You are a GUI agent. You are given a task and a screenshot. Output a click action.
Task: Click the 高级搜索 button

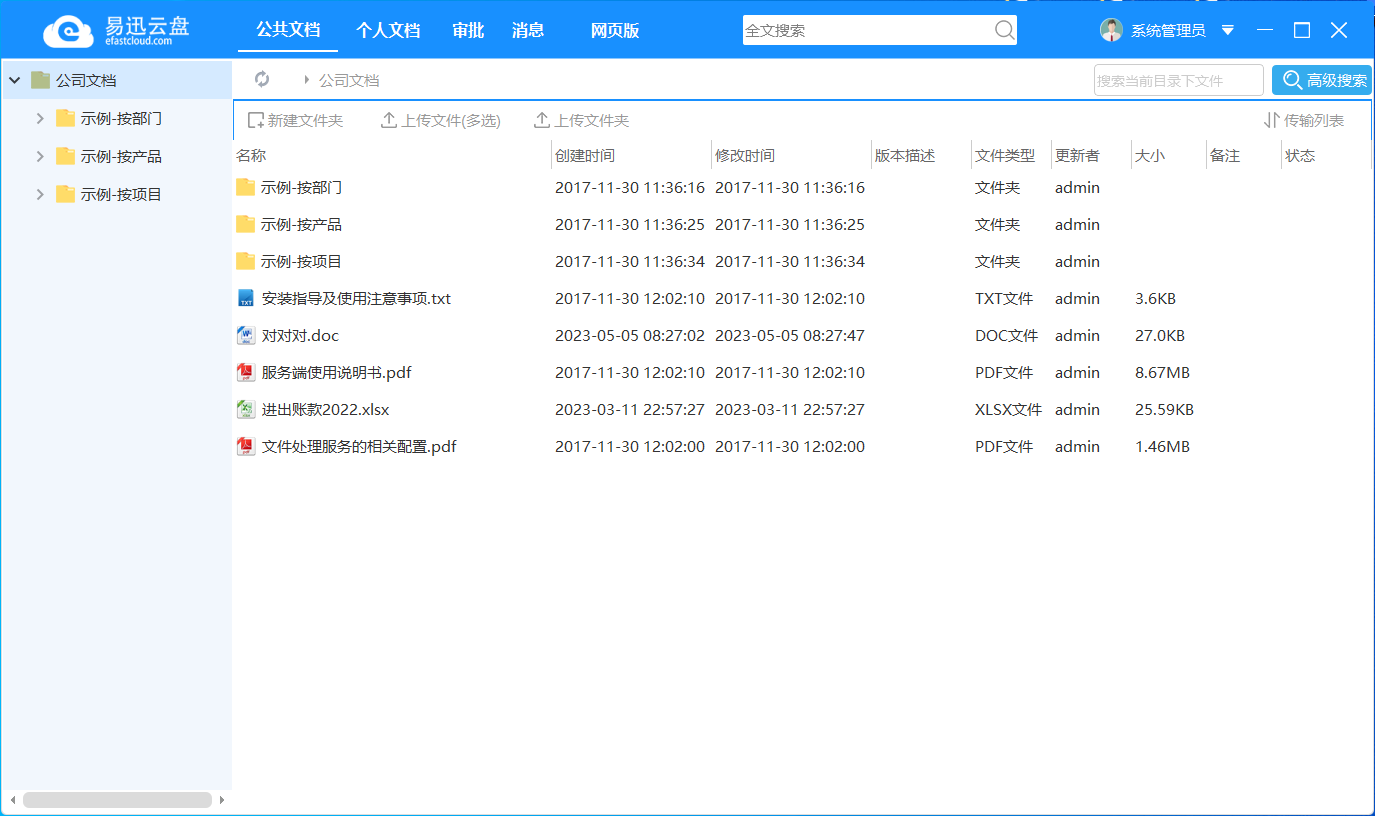pos(1322,80)
